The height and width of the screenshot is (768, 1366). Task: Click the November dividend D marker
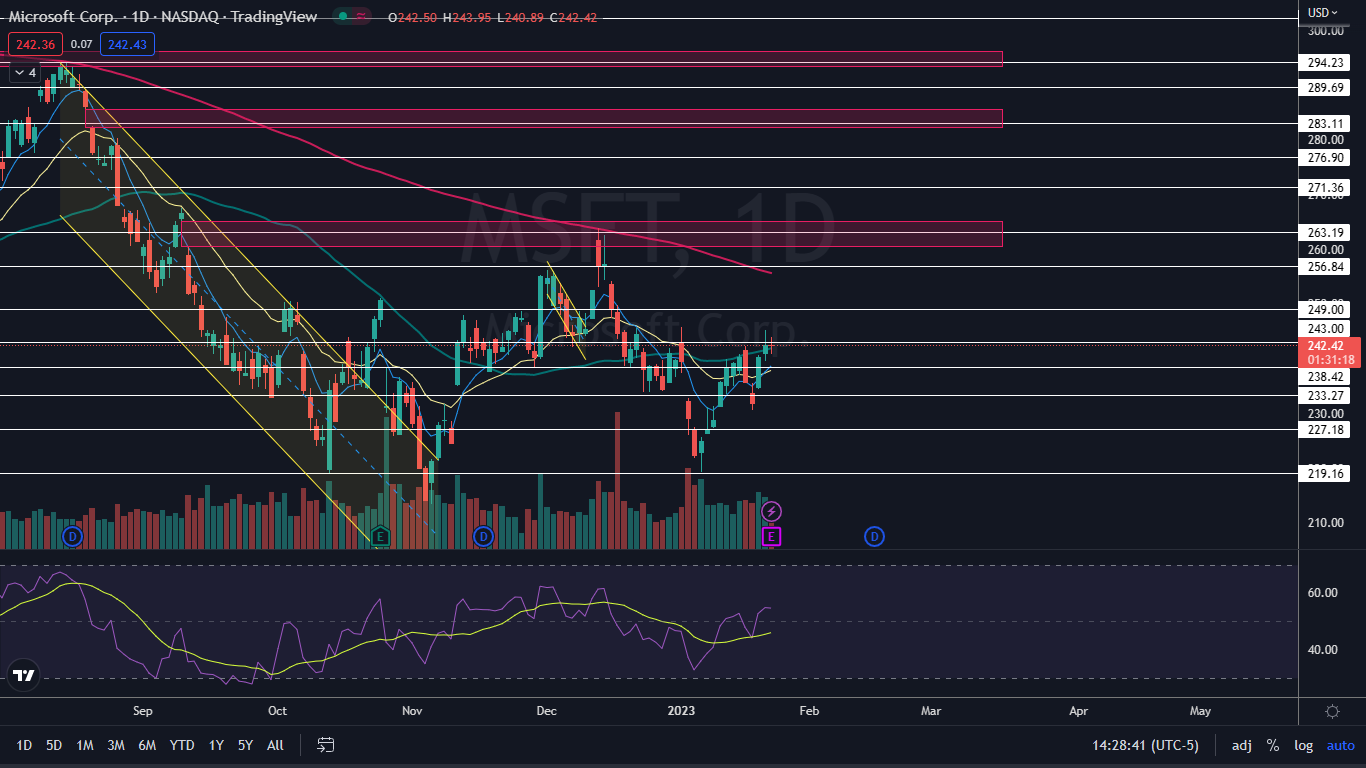484,537
